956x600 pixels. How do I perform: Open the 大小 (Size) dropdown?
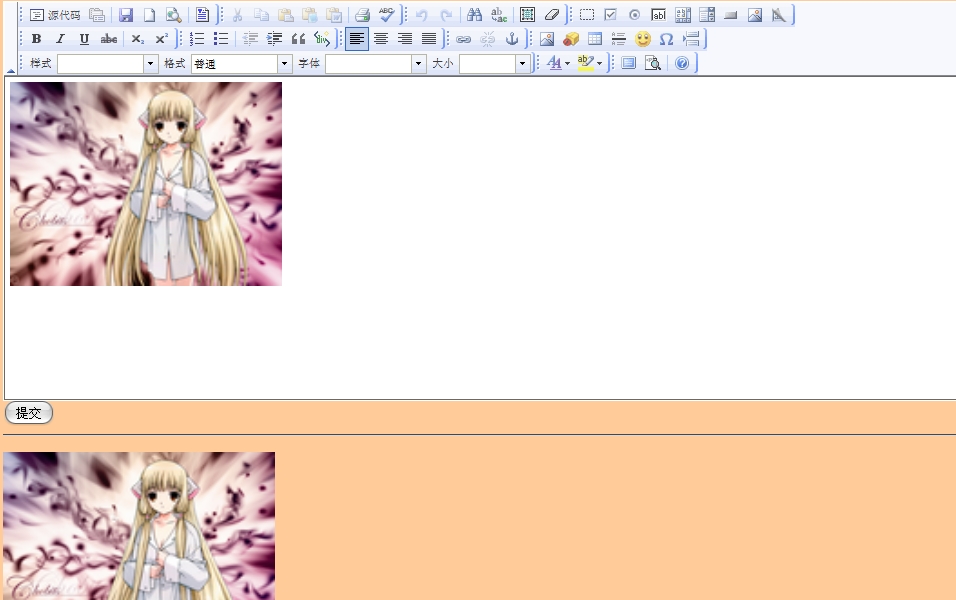coord(494,63)
